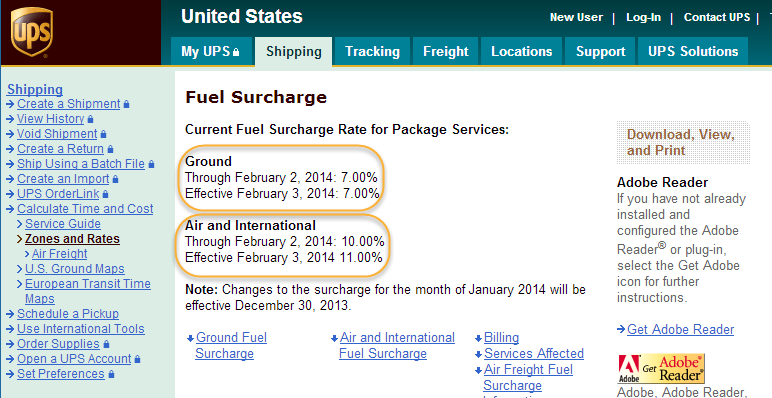Screen dimensions: 772x398
Task: Open the Freight tab
Action: tap(446, 51)
